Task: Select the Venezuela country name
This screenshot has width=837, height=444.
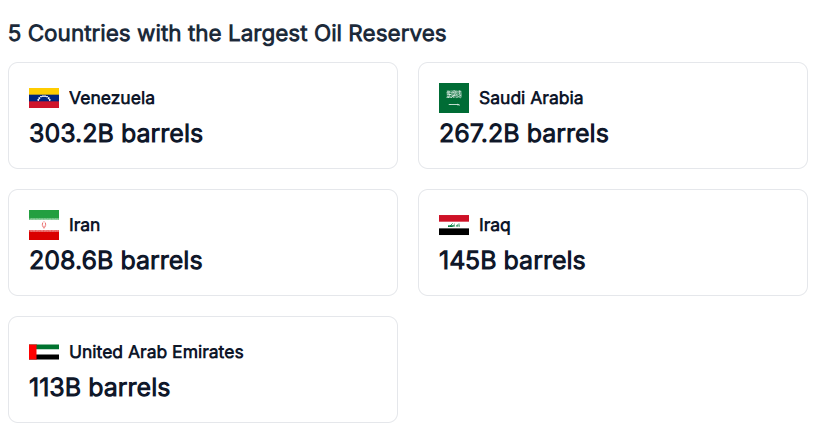Action: (x=112, y=98)
